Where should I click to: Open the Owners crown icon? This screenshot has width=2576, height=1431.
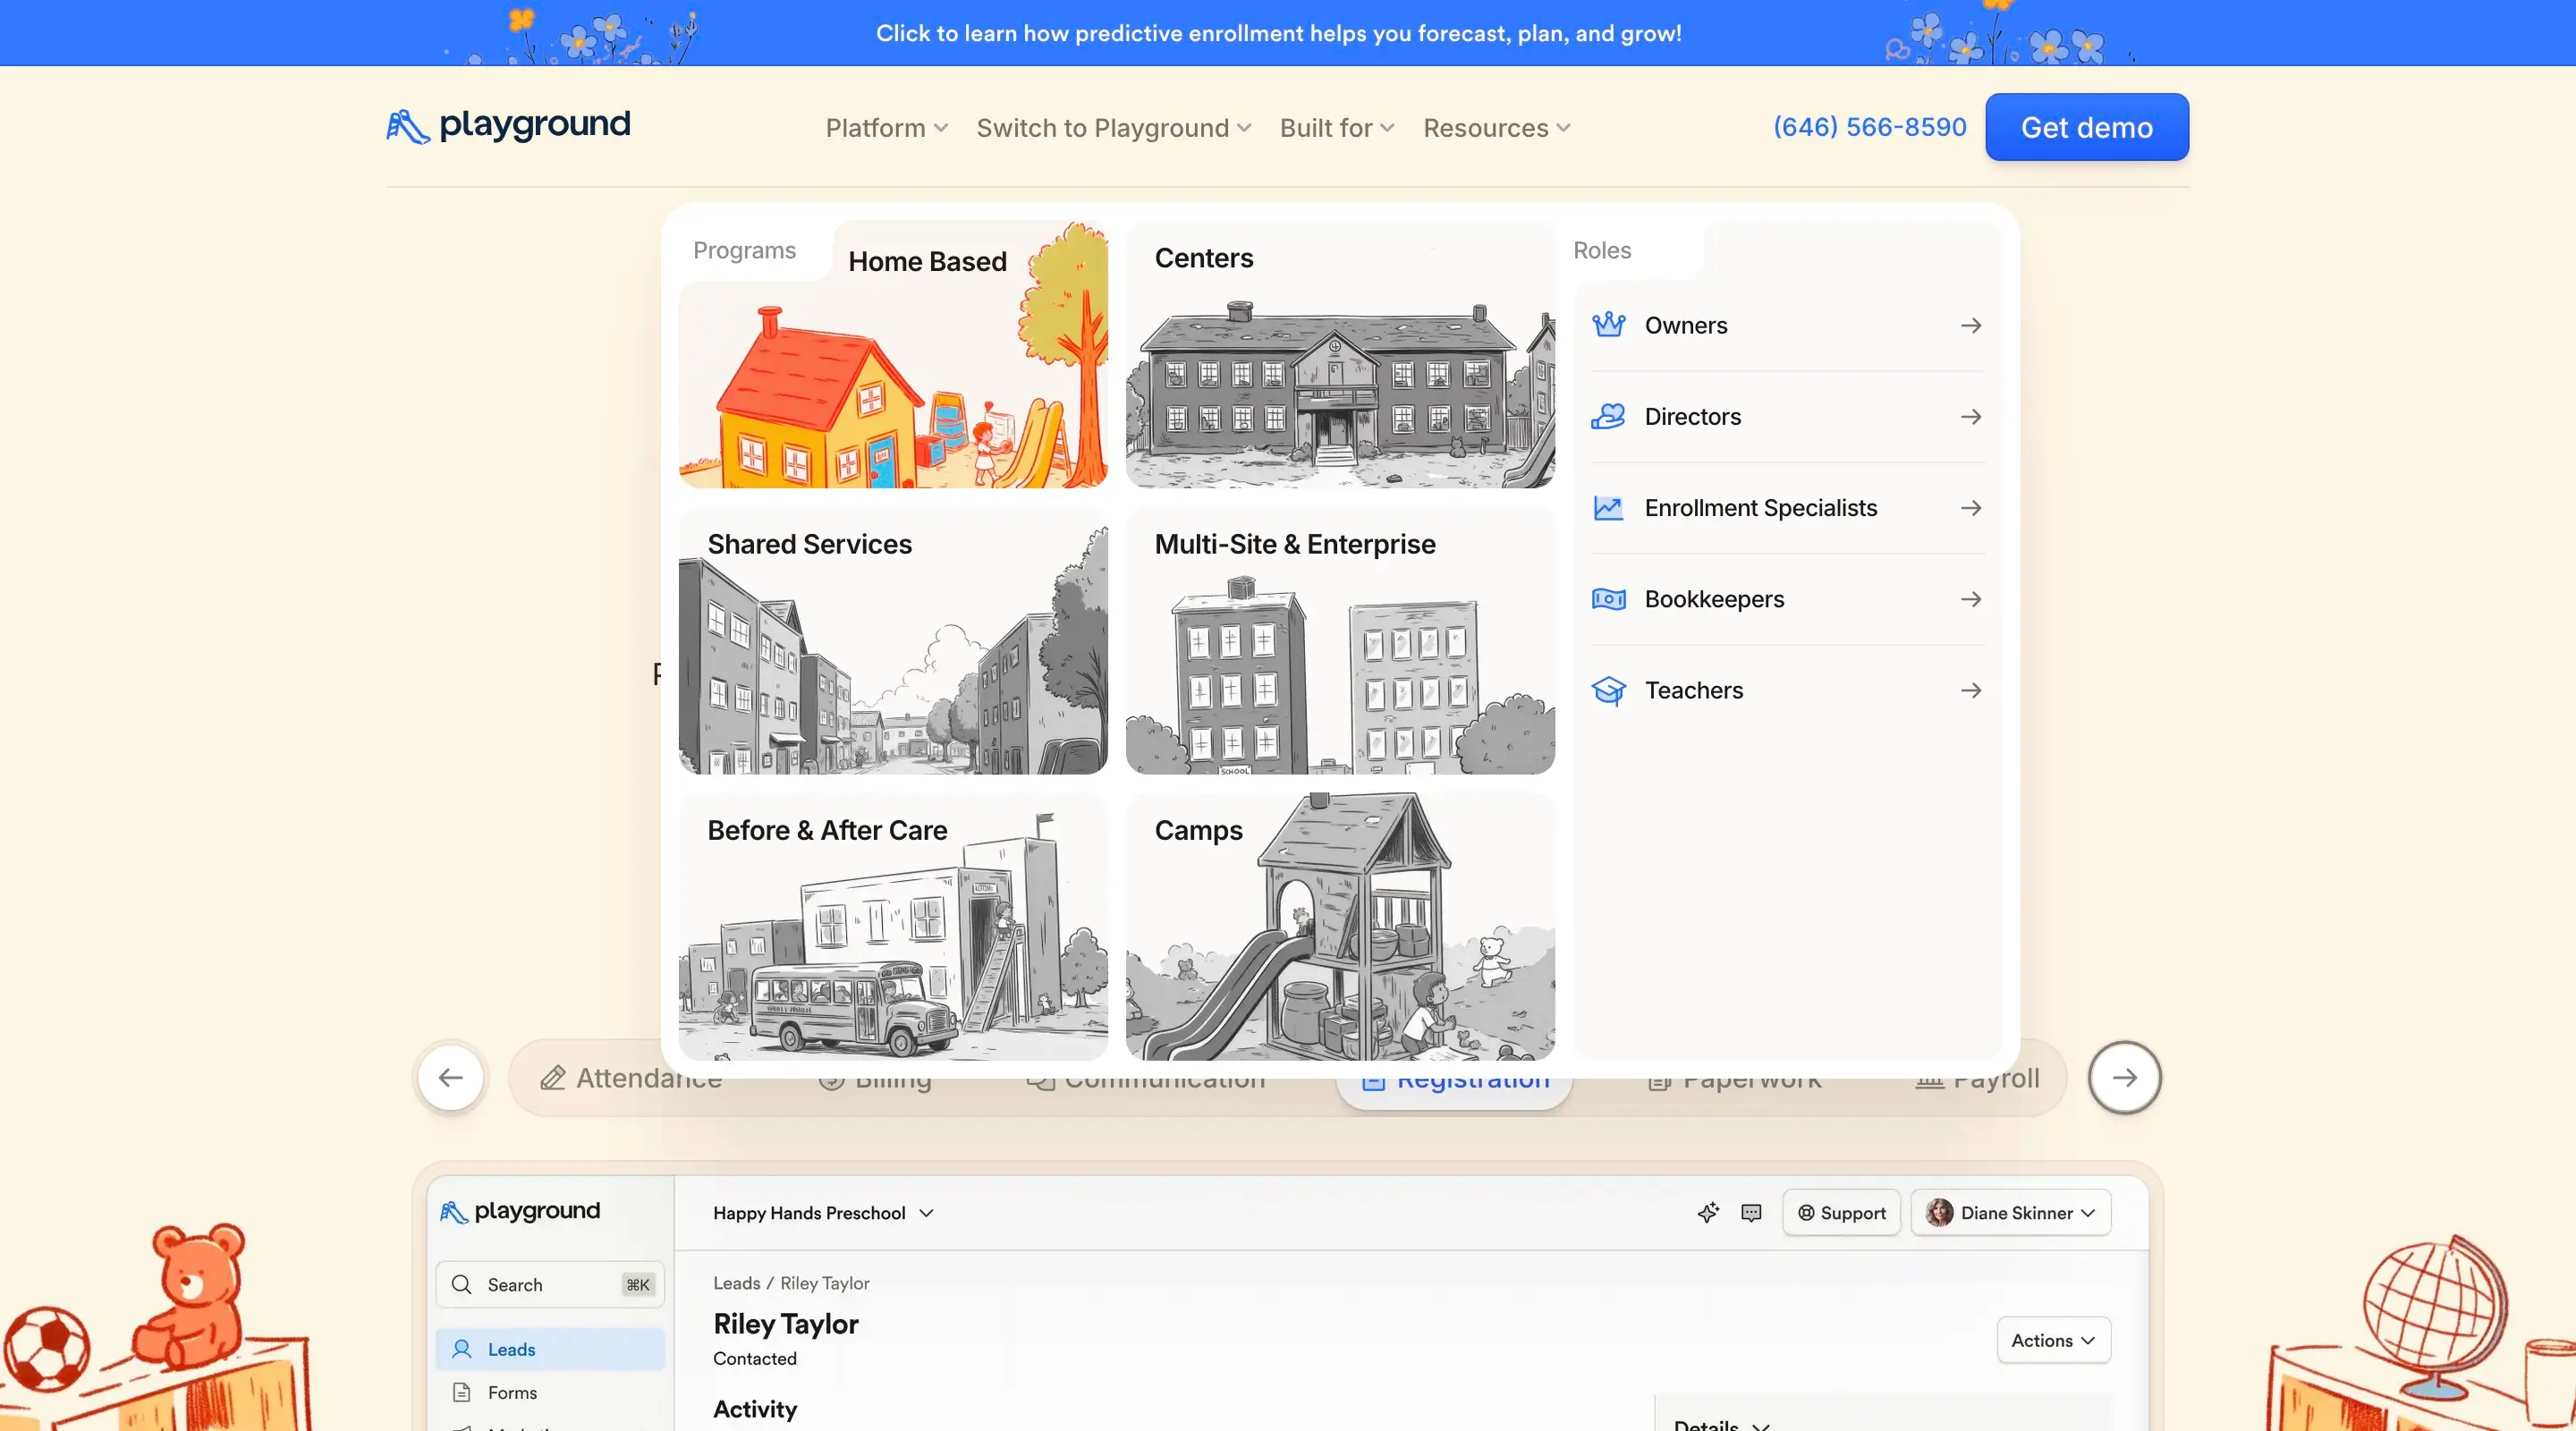point(1608,325)
